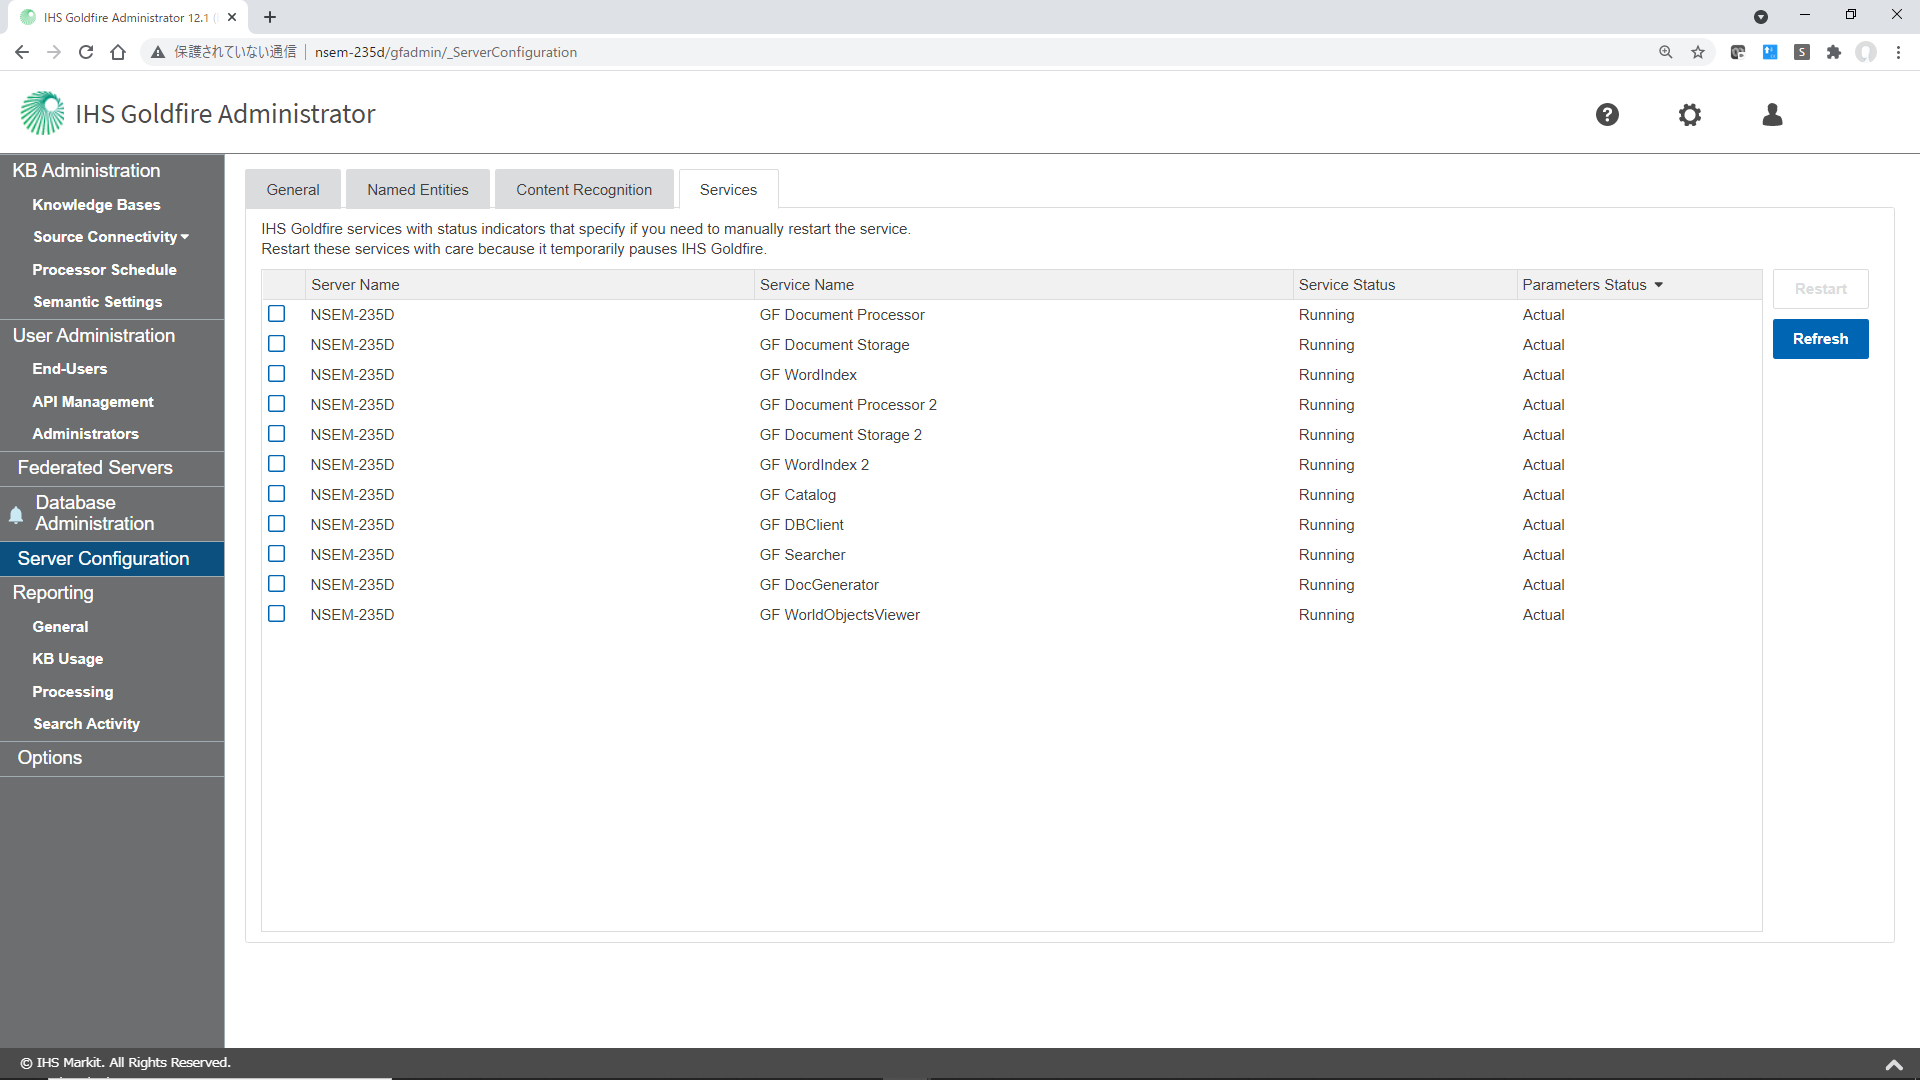Open Chrome three-dot menu
This screenshot has width=1920, height=1080.
tap(1898, 52)
